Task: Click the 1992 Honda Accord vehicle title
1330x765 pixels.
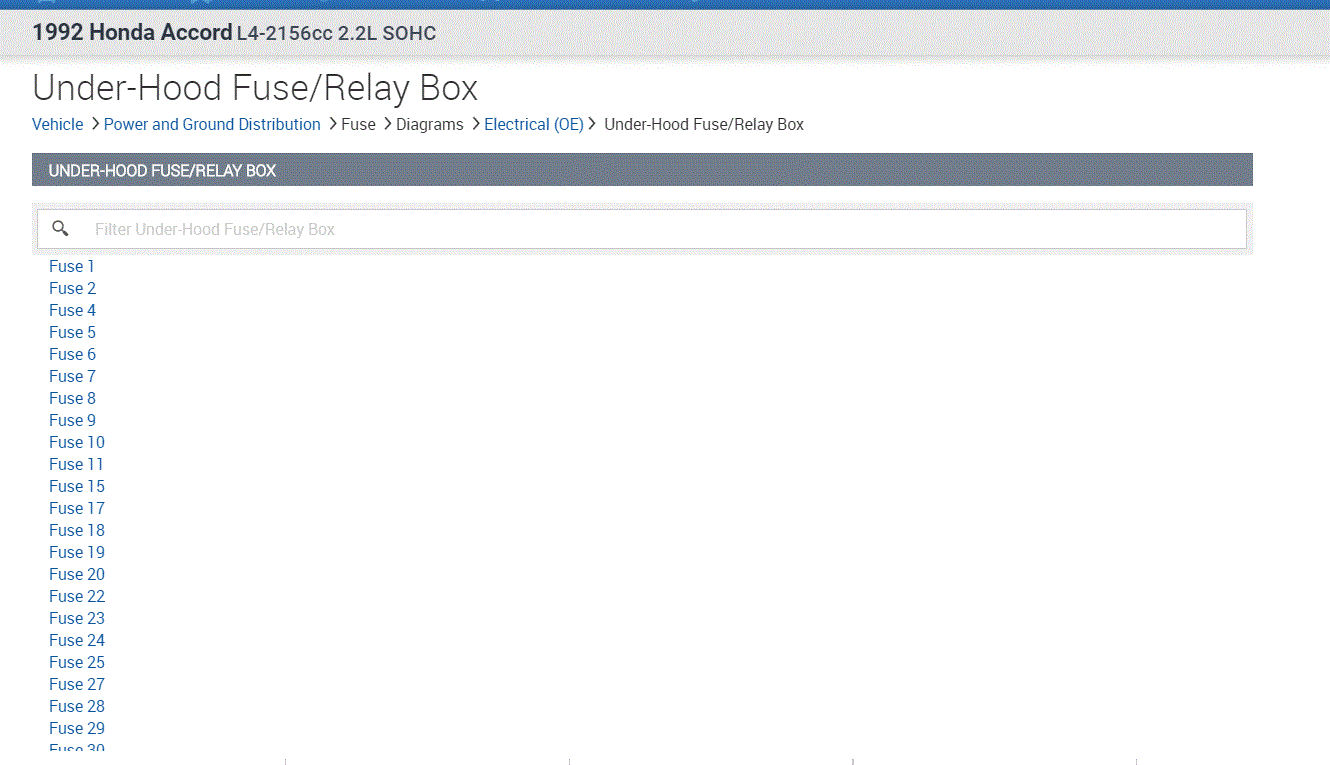Action: 132,33
